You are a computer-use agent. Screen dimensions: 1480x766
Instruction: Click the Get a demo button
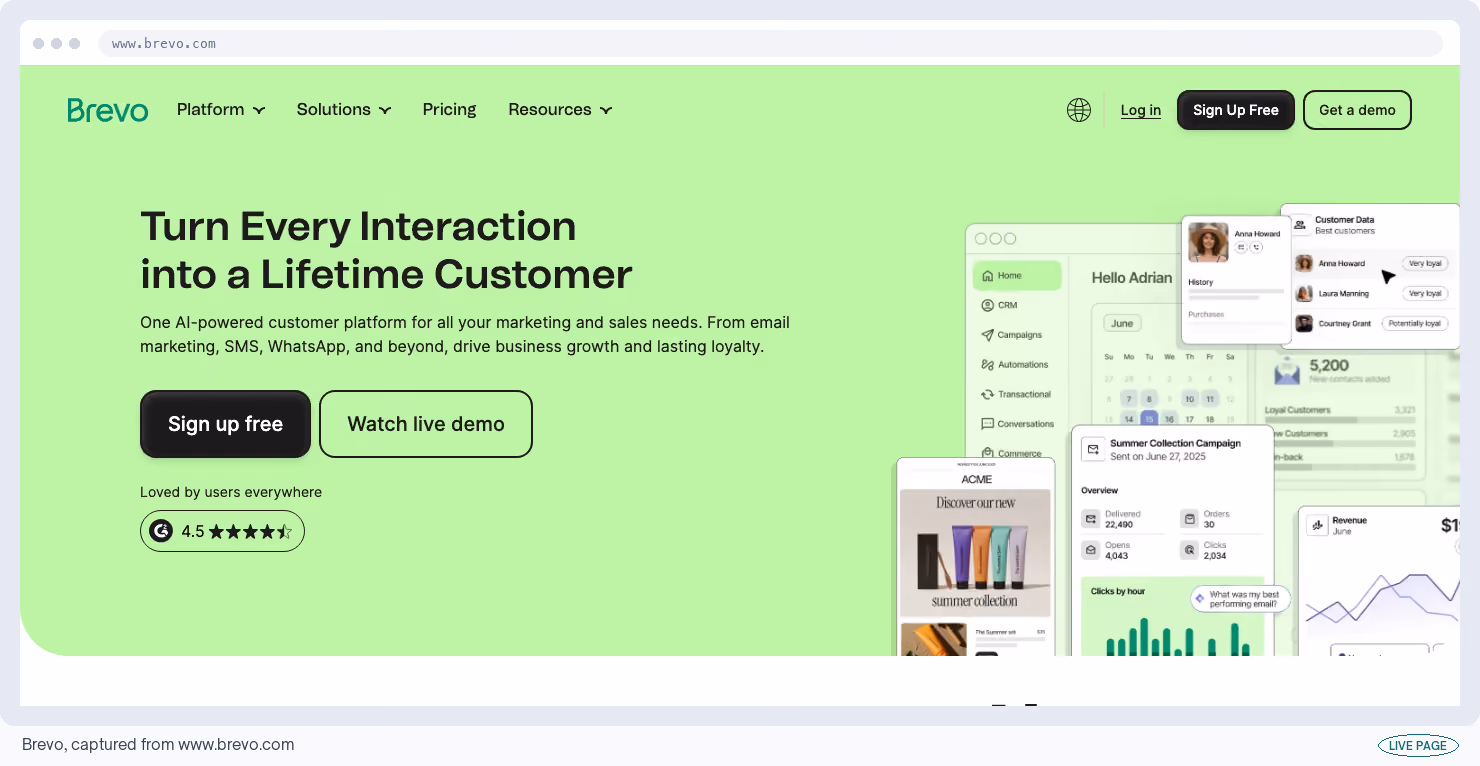click(x=1357, y=110)
